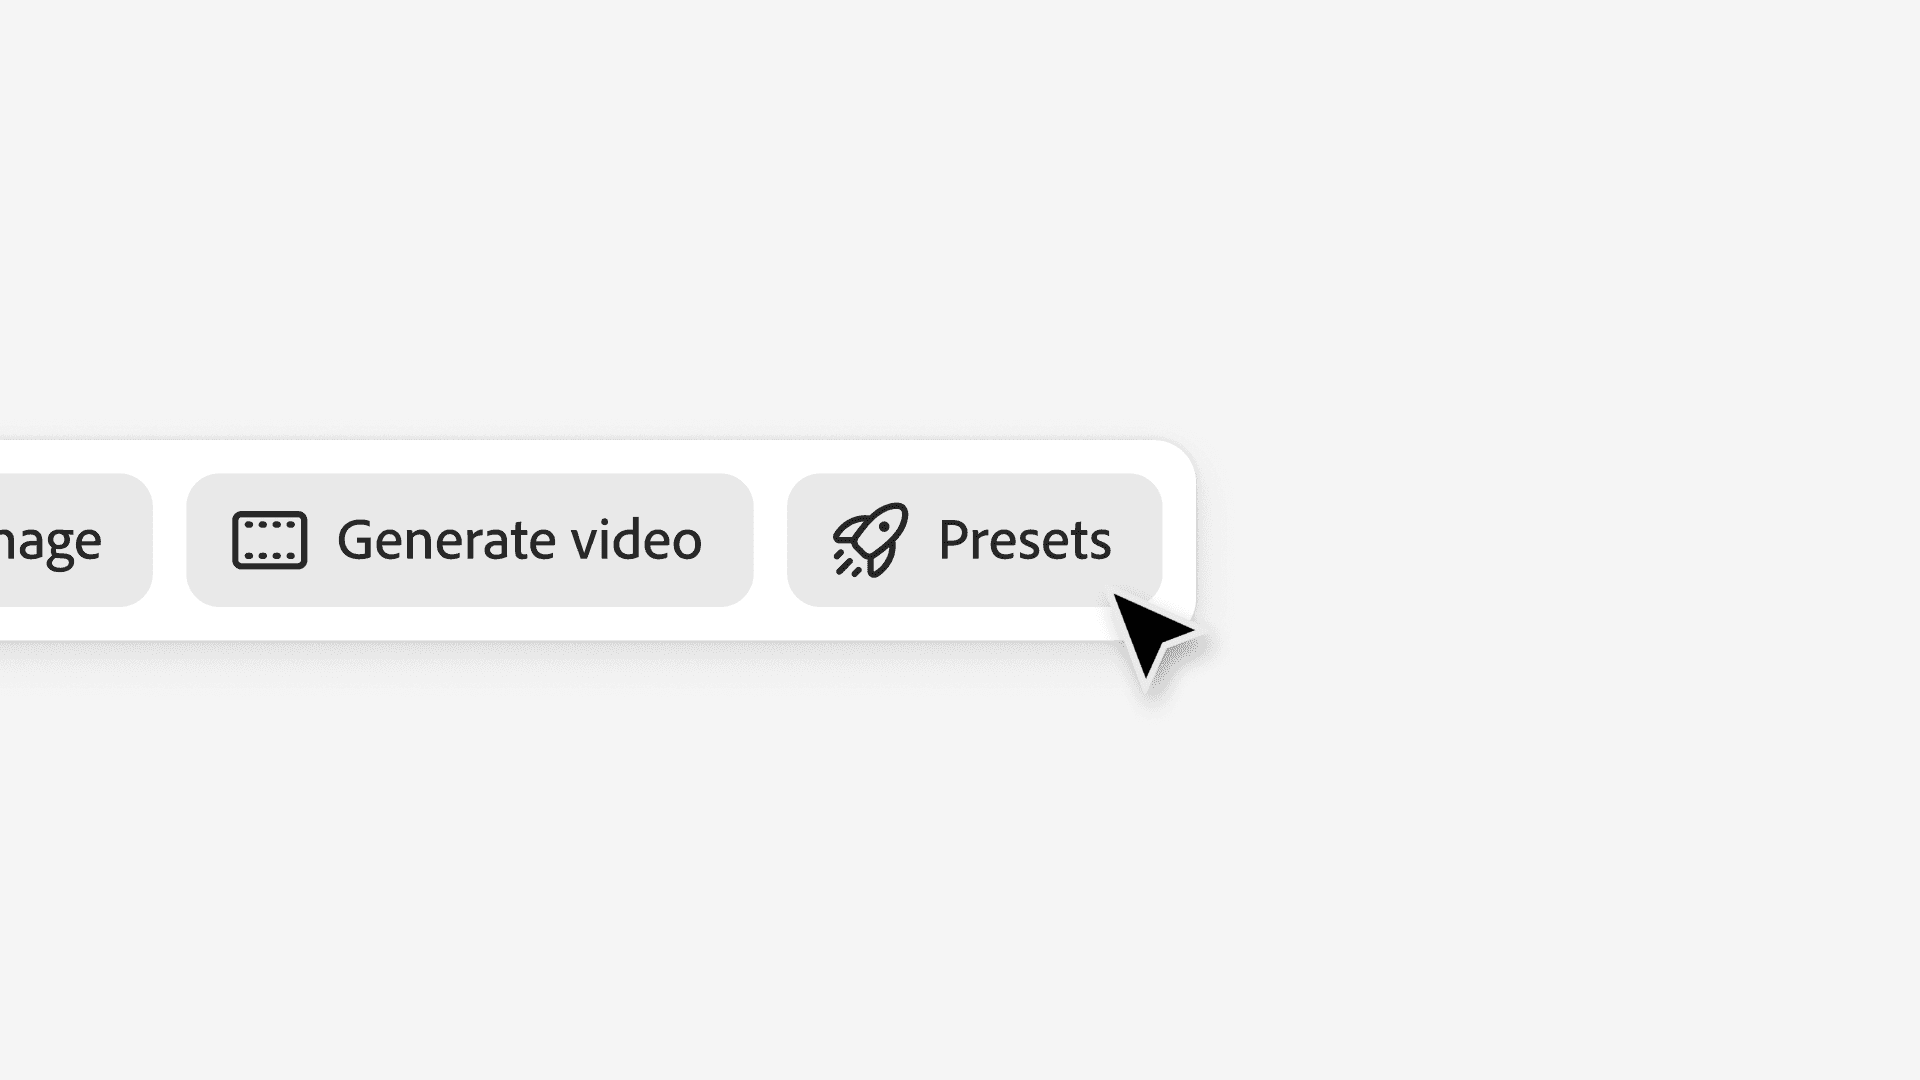
Task: Click the white toolbar border right of Presets
Action: [1179, 540]
